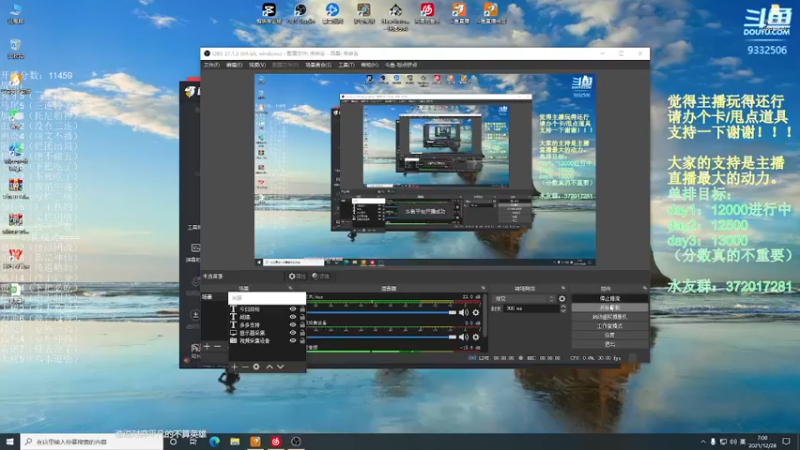This screenshot has width=800, height=450.
Task: Open 设置 settings button in controls
Action: pyautogui.click(x=610, y=335)
